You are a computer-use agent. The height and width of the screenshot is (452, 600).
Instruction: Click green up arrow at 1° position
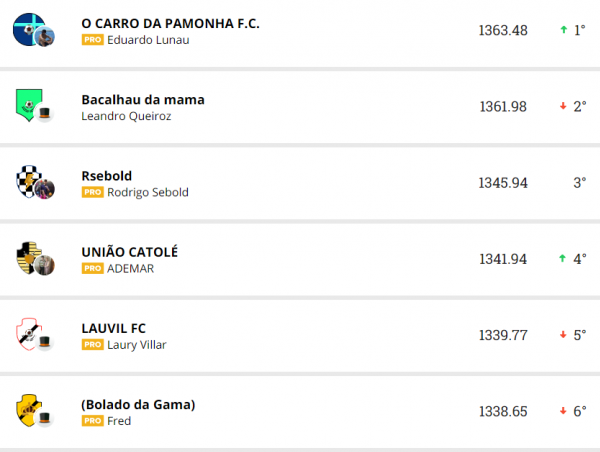[564, 30]
